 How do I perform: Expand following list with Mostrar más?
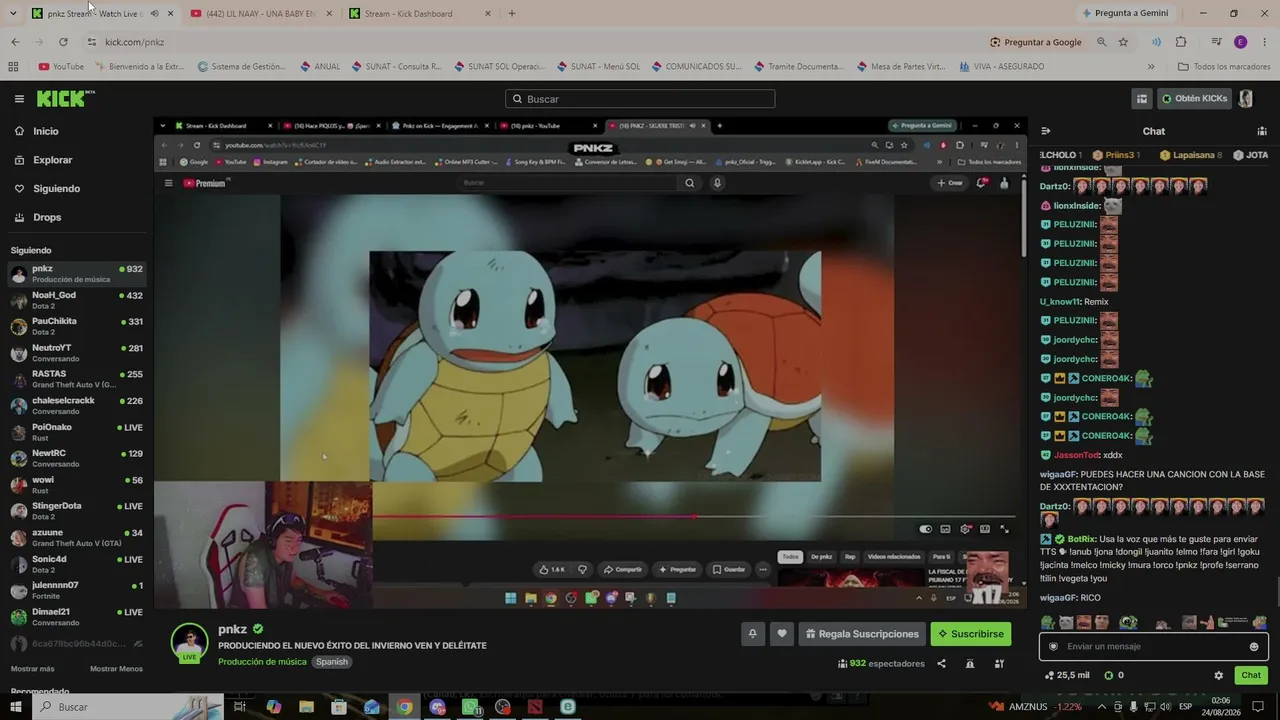point(33,669)
